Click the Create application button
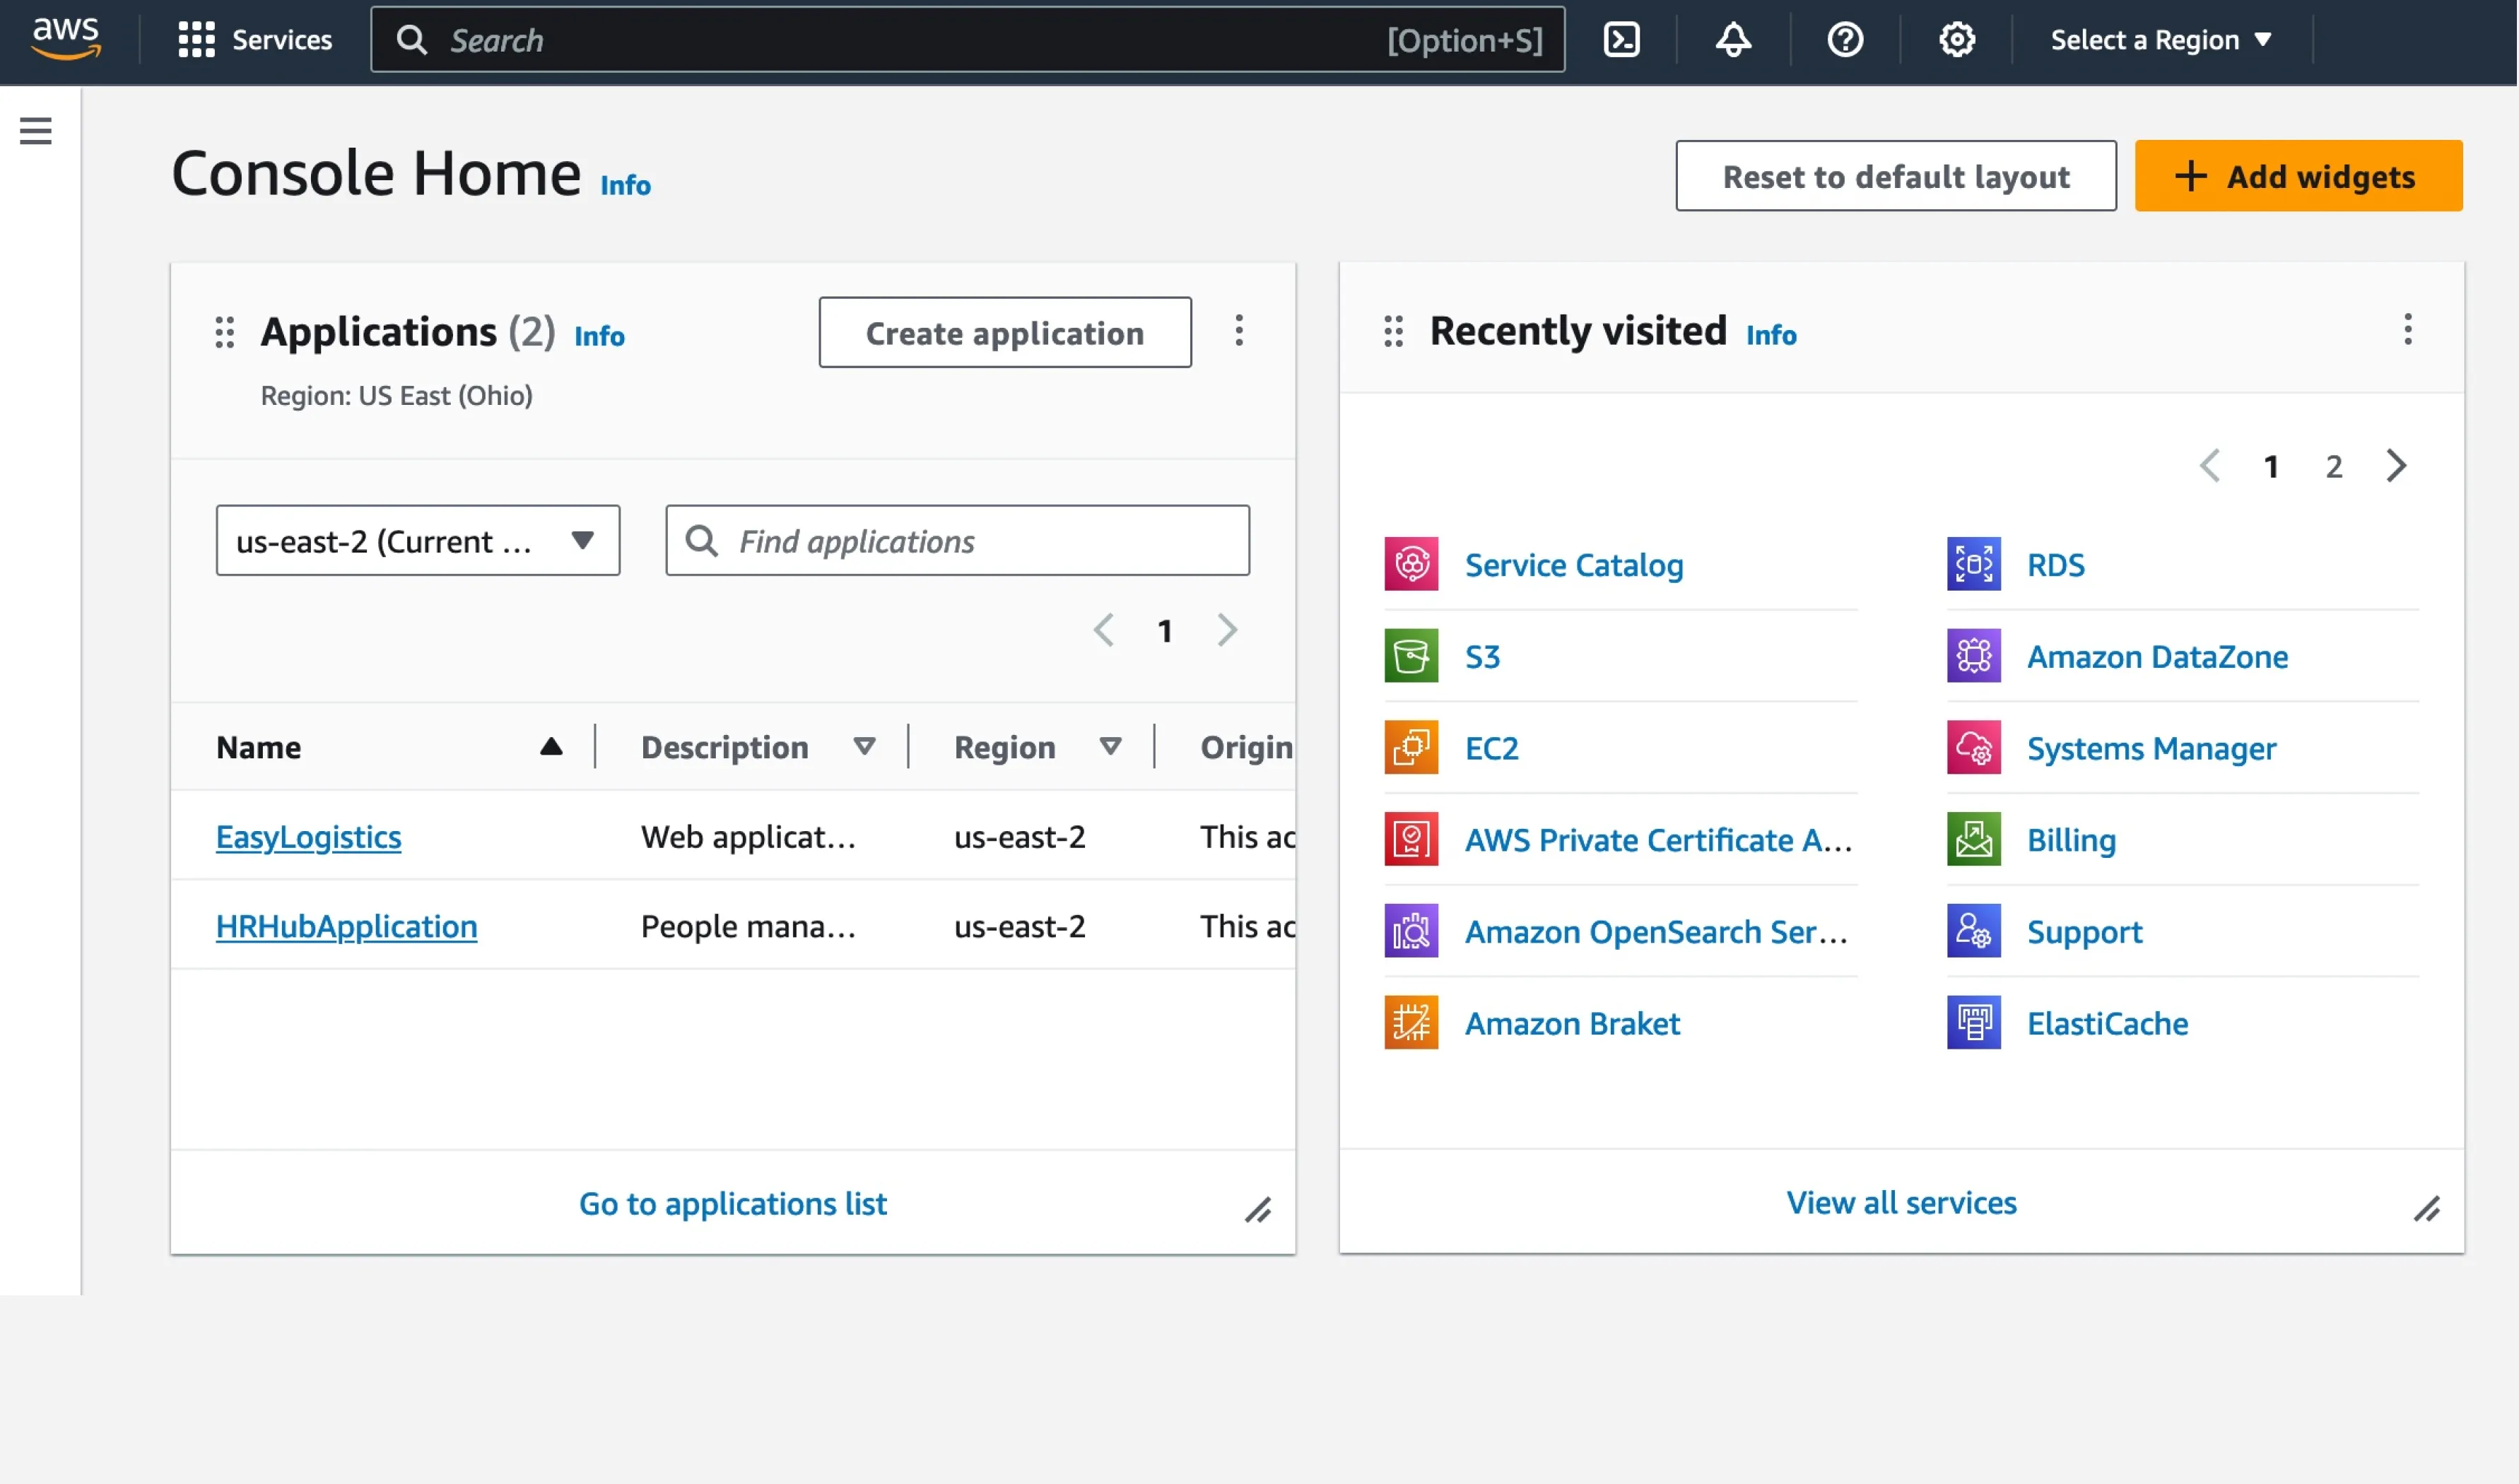The height and width of the screenshot is (1484, 2519). pos(1004,333)
